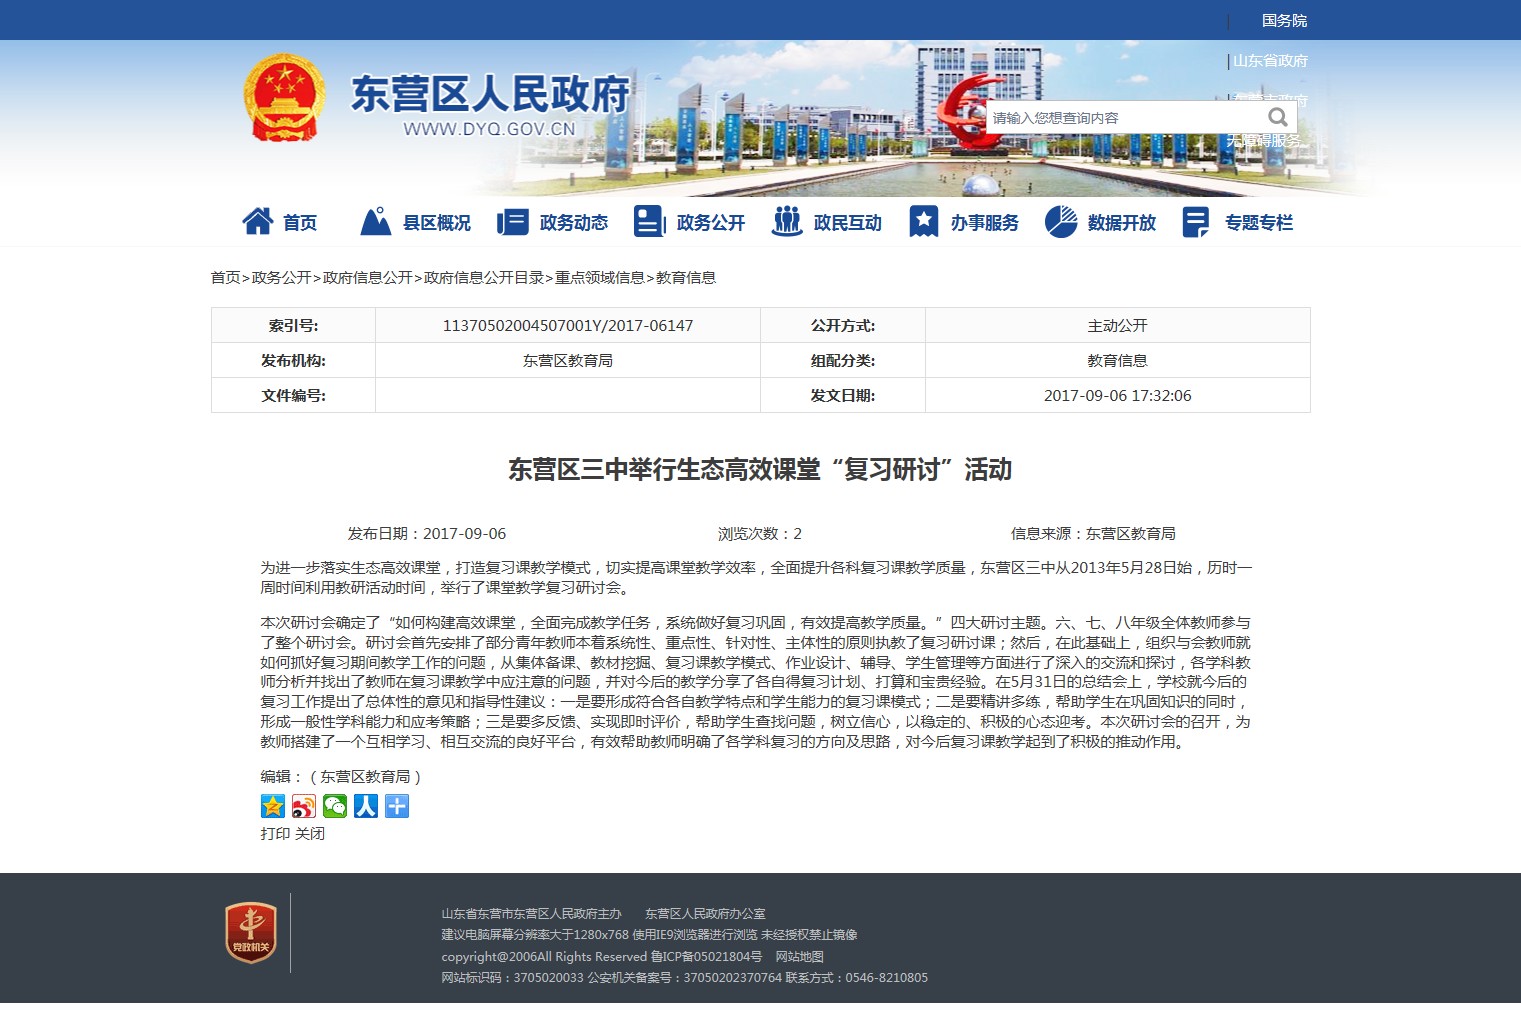Click the 关闭 link below share icons
The width and height of the screenshot is (1521, 1023).
(310, 833)
